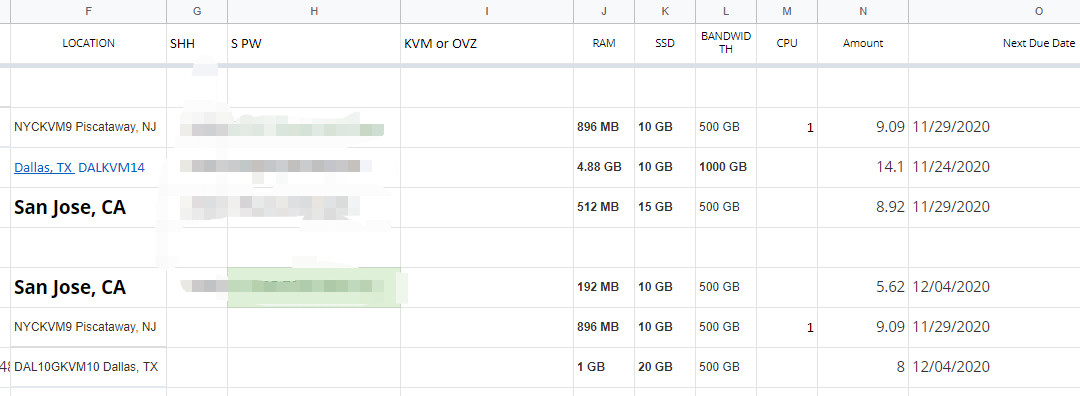This screenshot has width=1080, height=396.
Task: Select 500 GB bandwidth in the 1 GB row
Action: pyautogui.click(x=726, y=367)
